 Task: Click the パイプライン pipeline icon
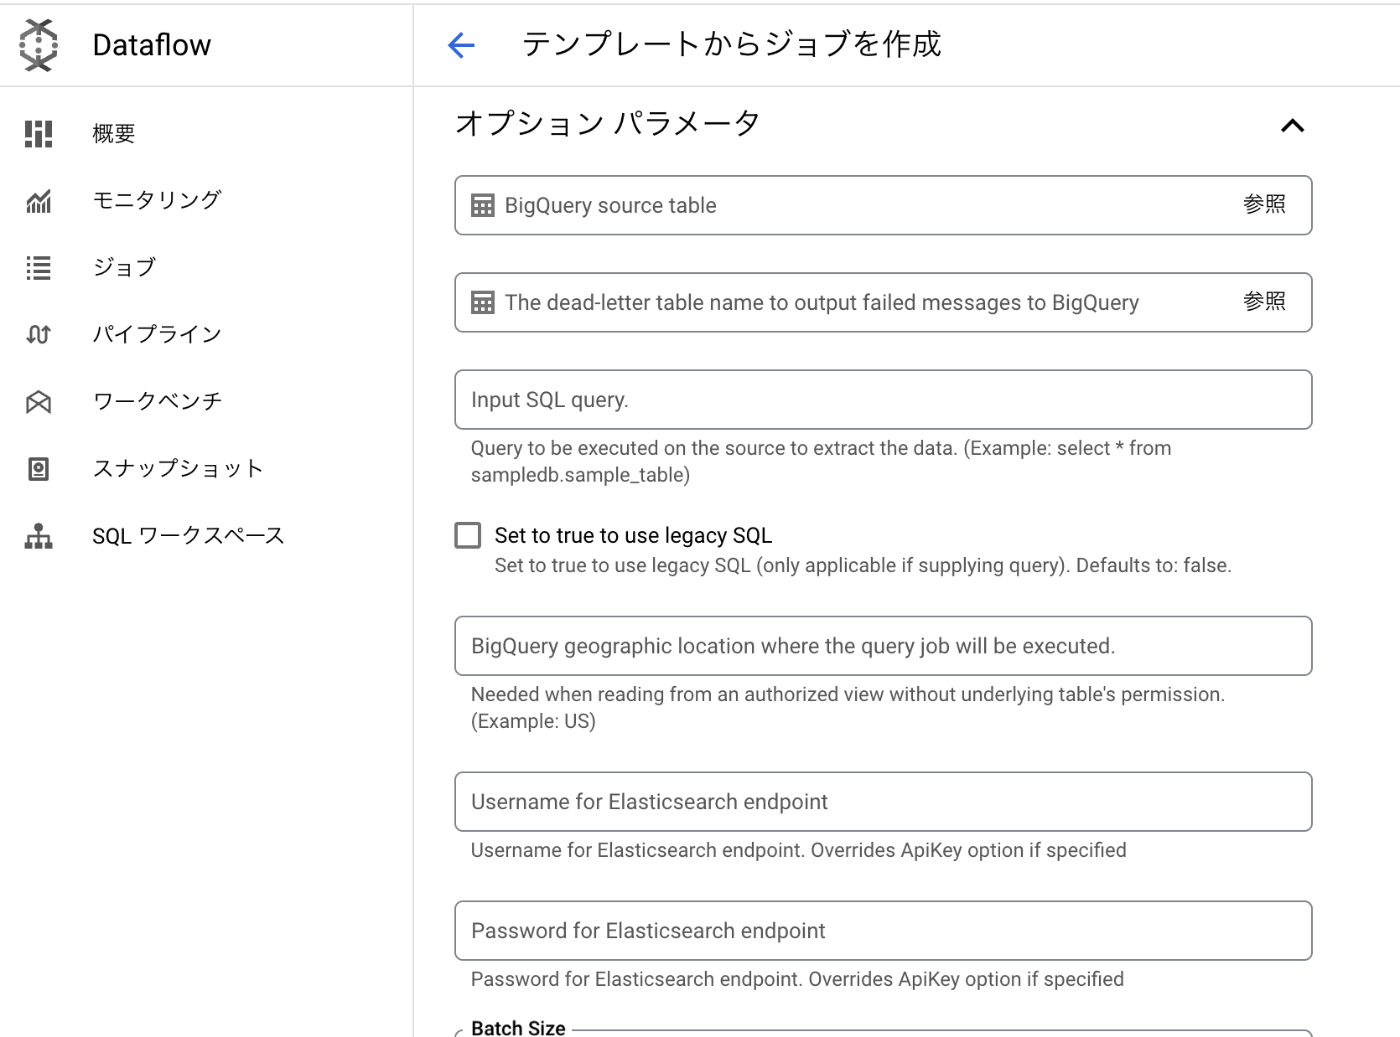[38, 335]
